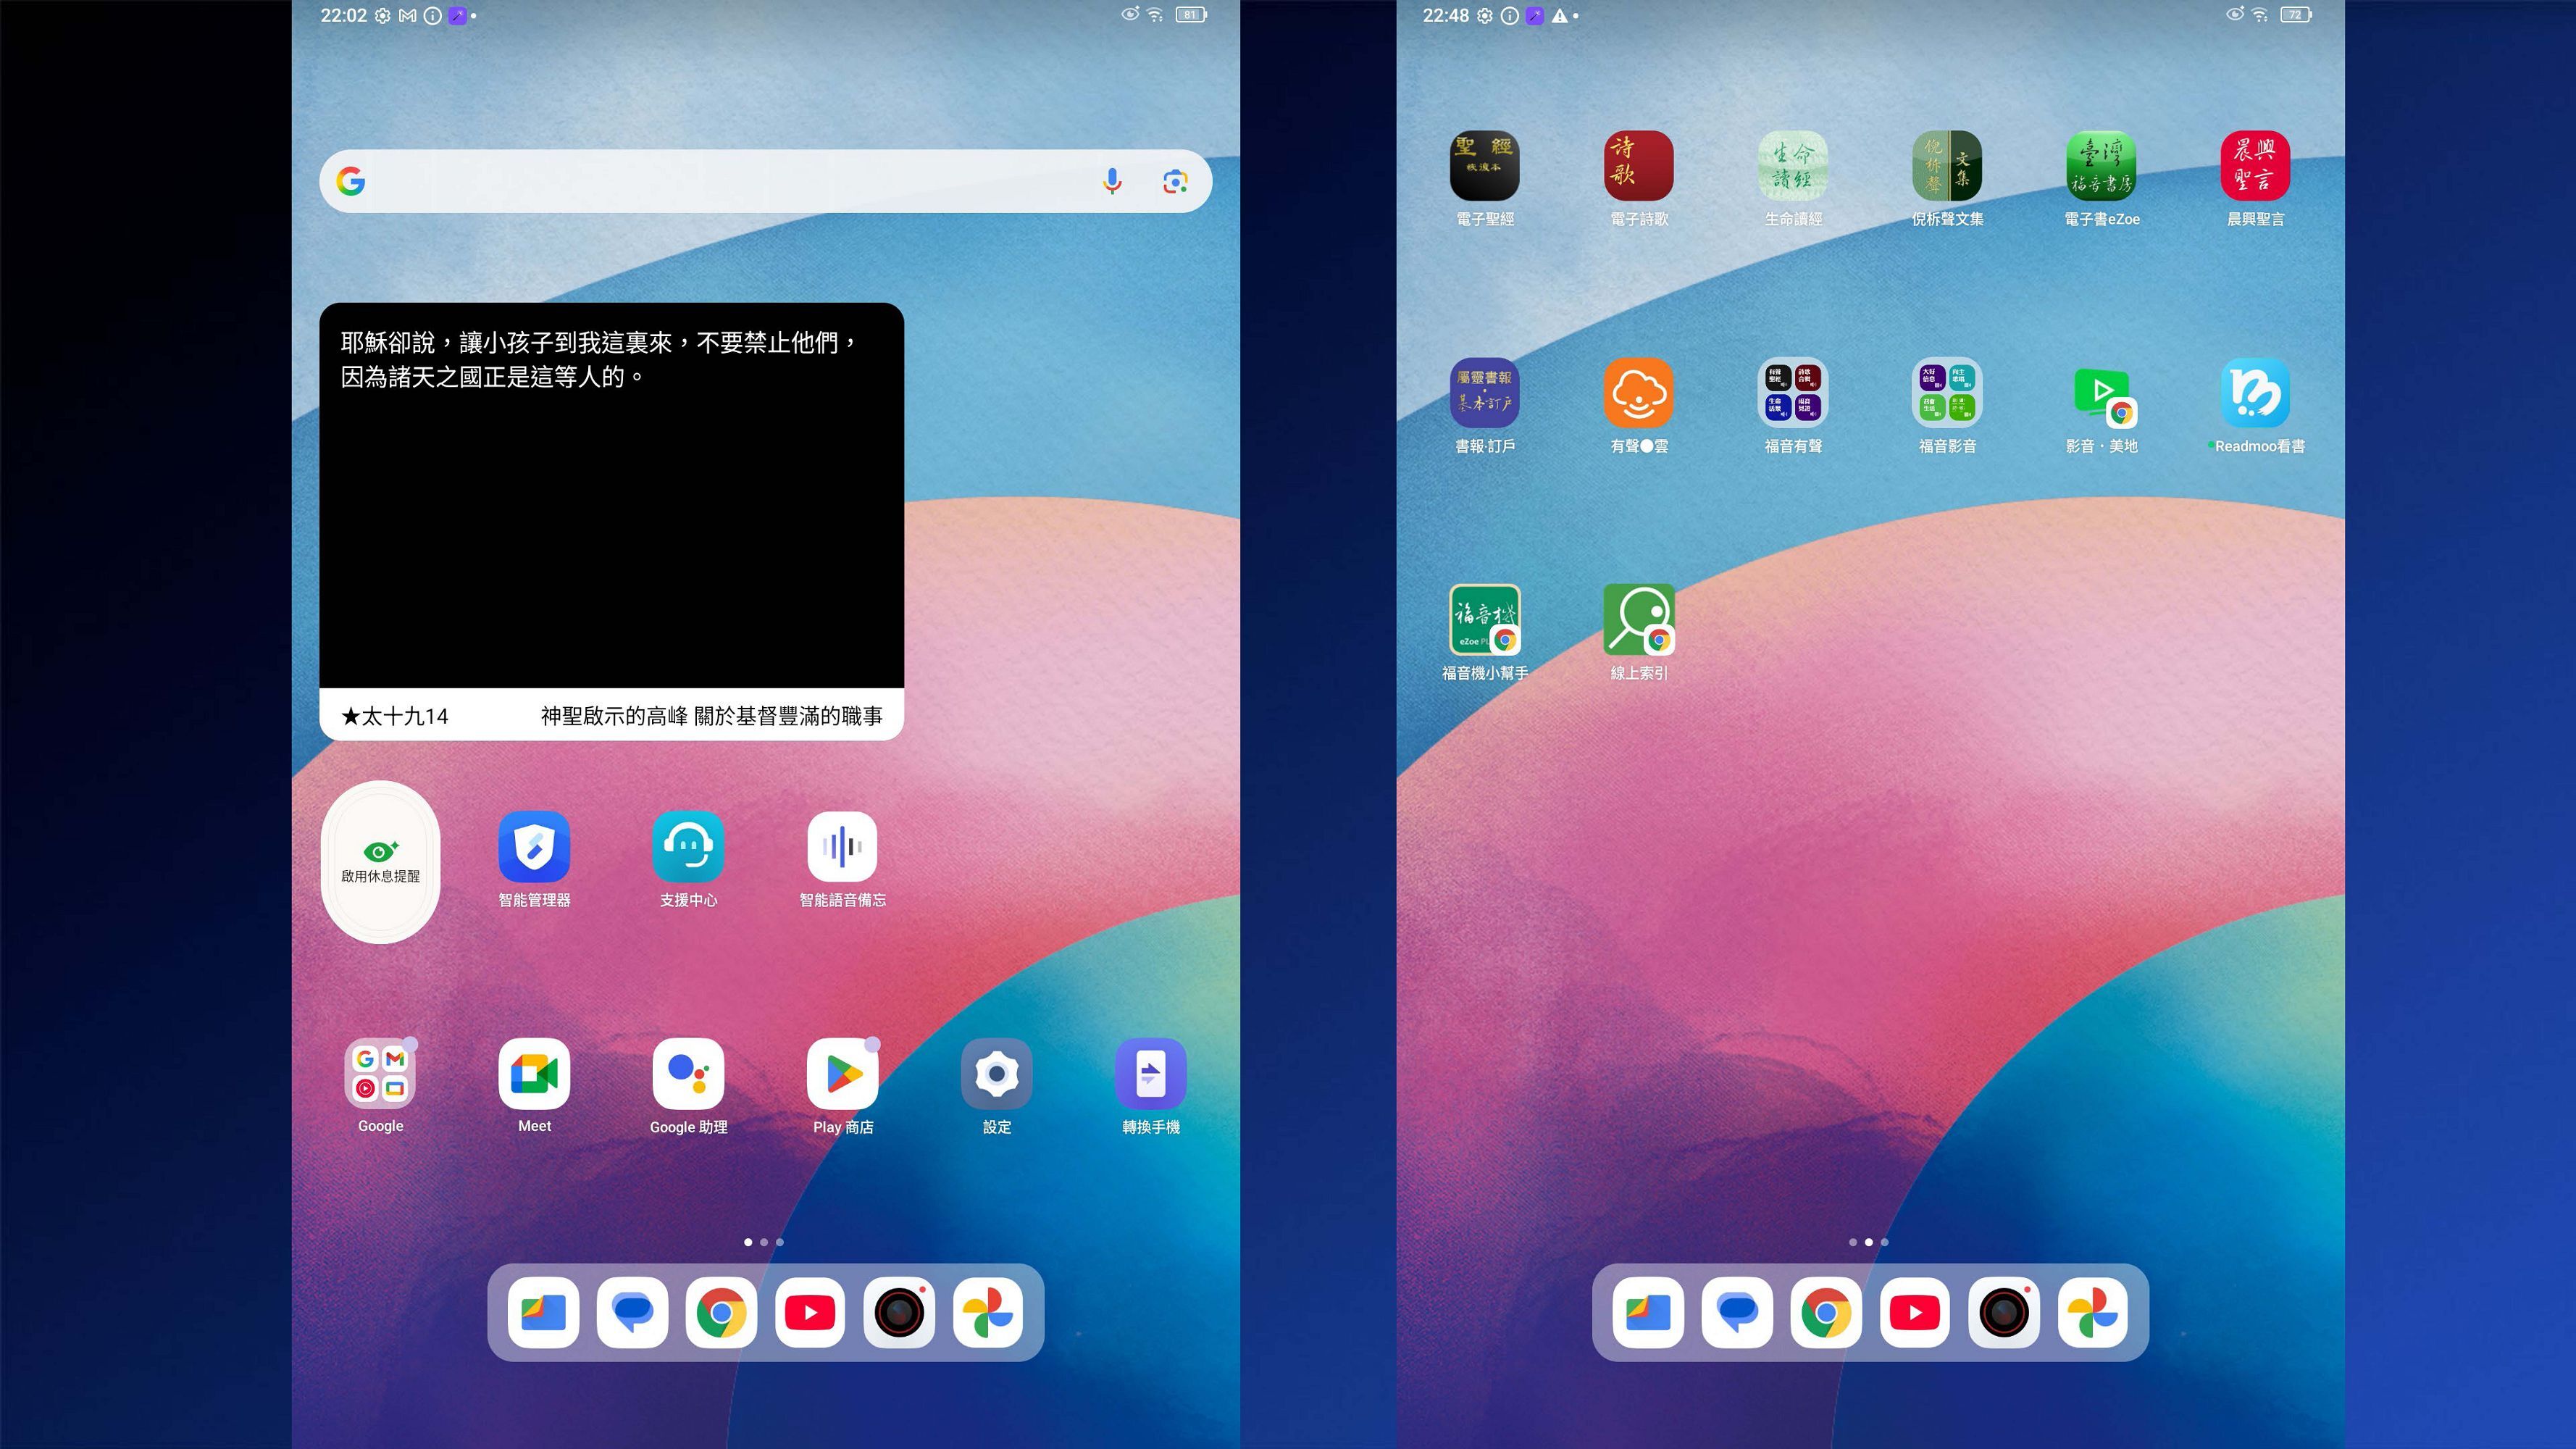This screenshot has height=1449, width=2576.
Task: Open the 有聲雲 orange cloud app
Action: coord(1638,393)
